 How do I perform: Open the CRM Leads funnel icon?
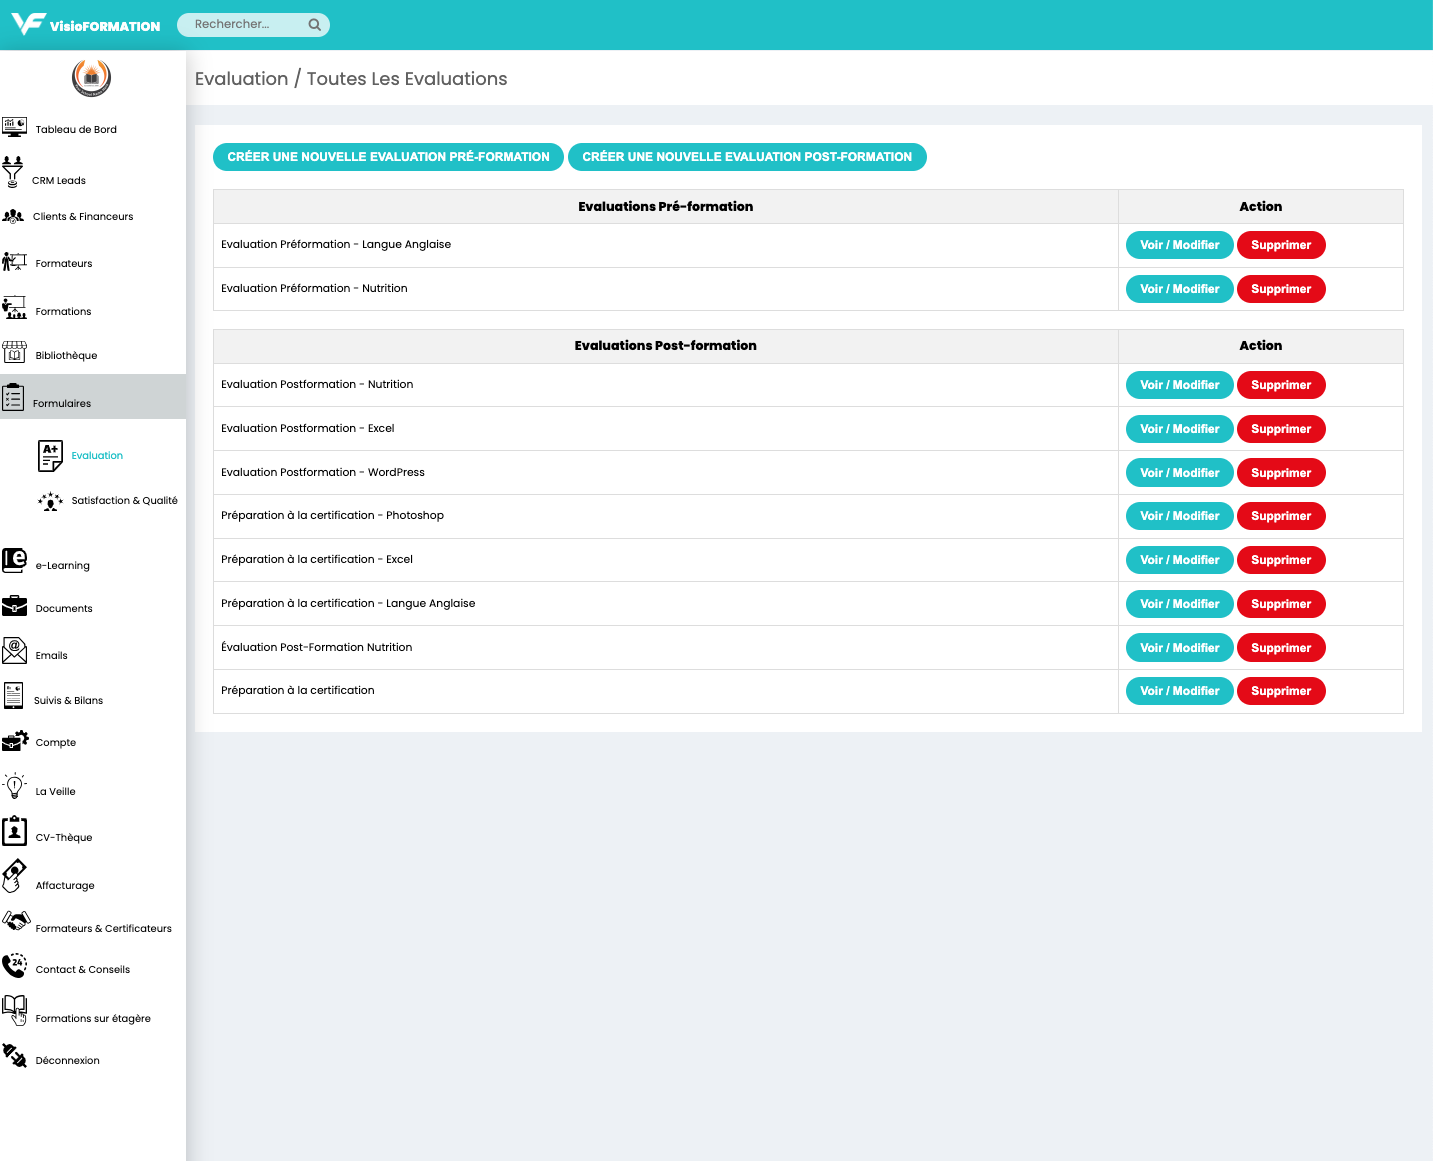coord(12,172)
